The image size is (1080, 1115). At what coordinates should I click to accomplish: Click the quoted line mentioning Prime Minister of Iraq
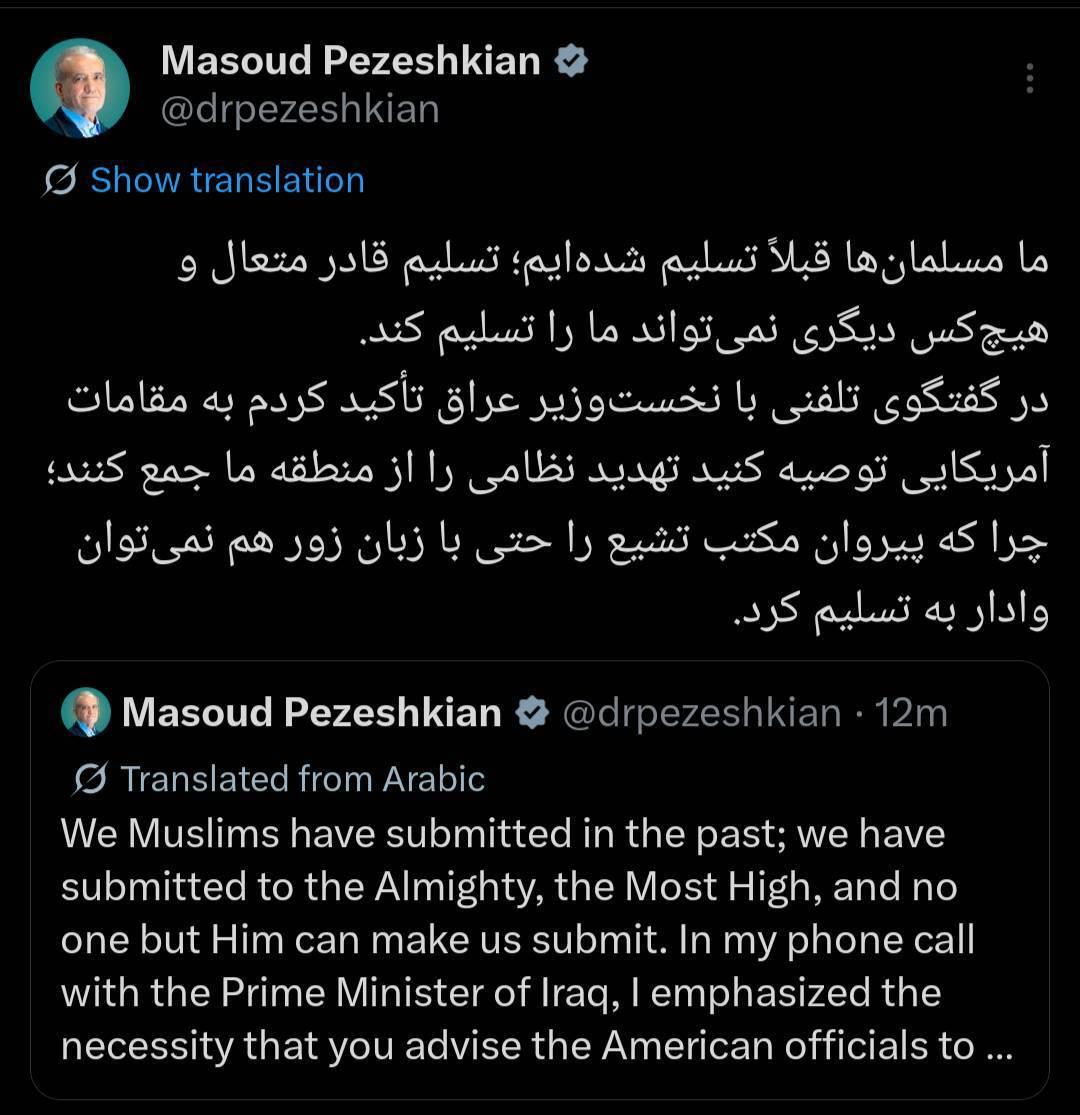coord(501,993)
